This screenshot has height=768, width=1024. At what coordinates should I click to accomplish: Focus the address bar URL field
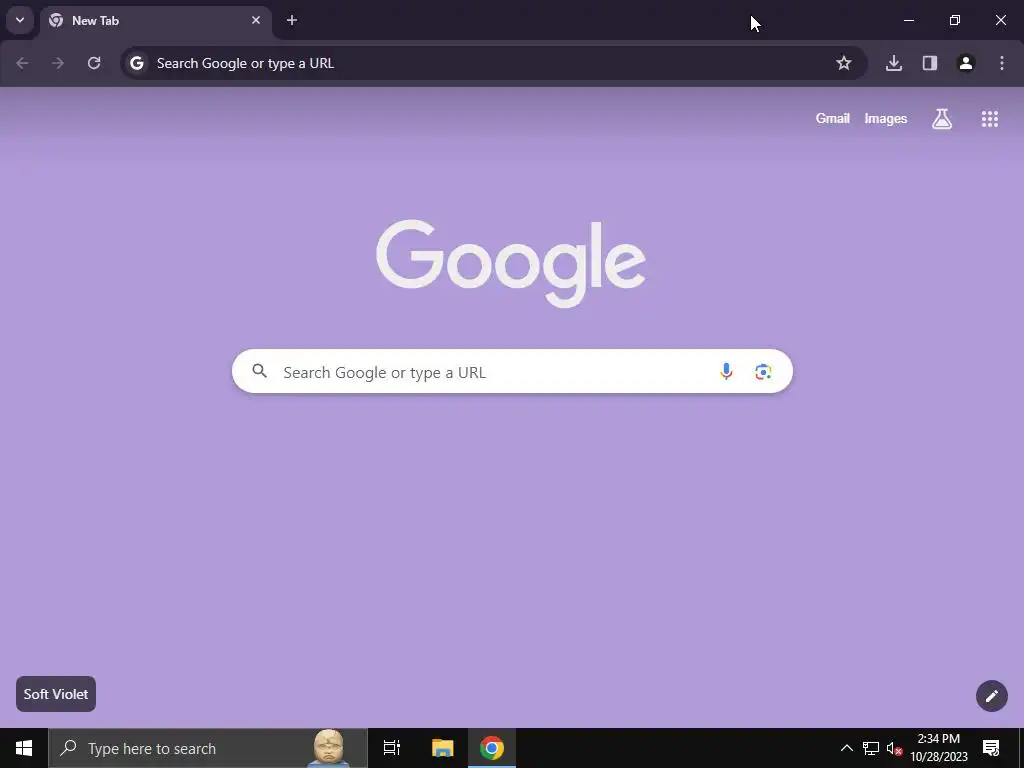(494, 63)
